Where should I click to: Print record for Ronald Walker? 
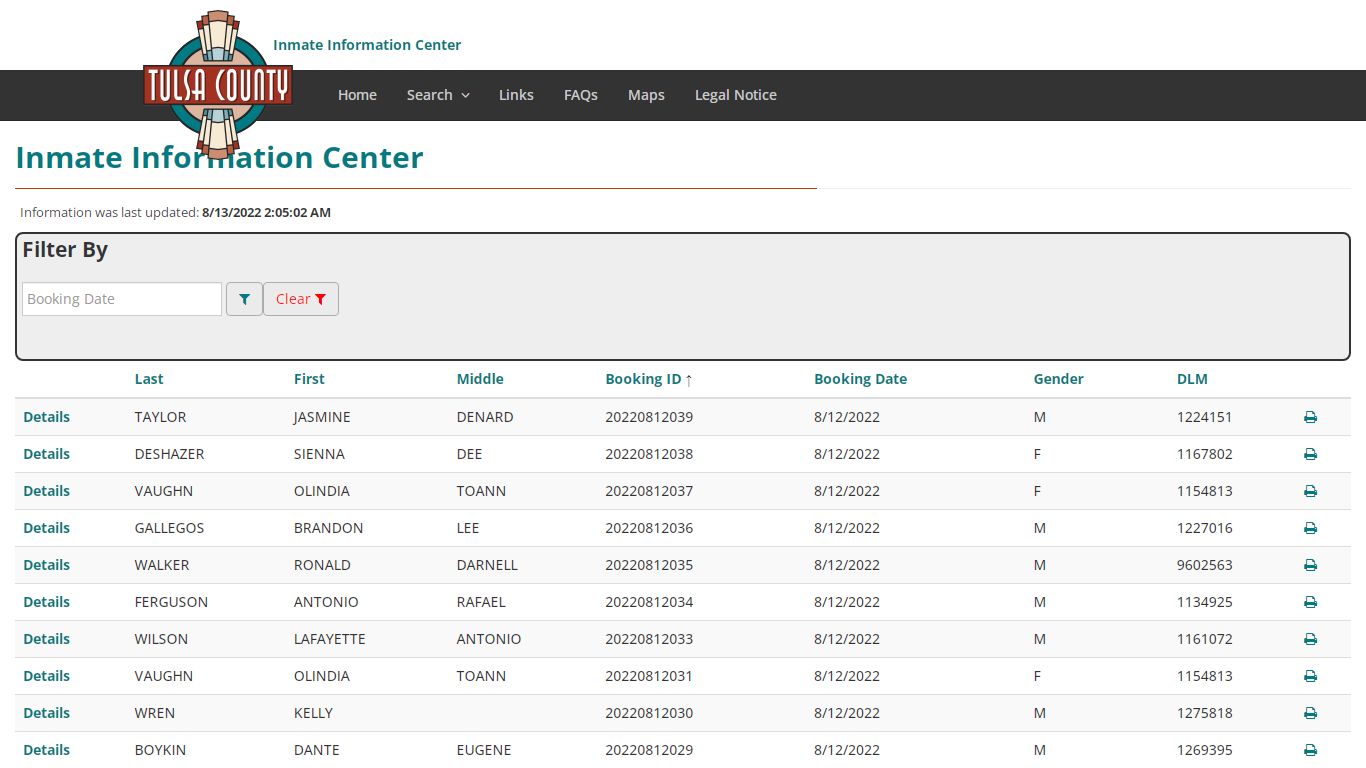coord(1310,565)
